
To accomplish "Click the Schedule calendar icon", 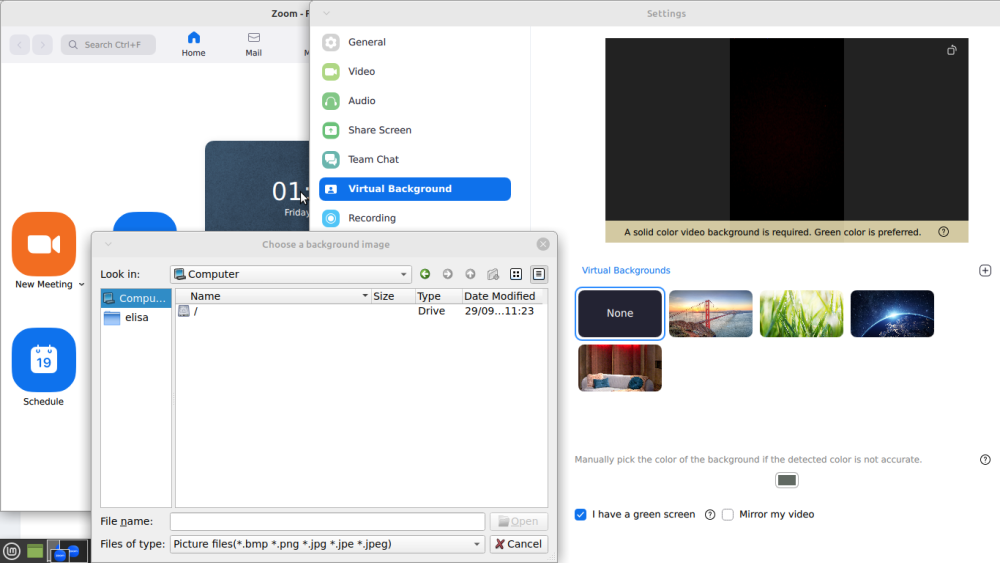I will tap(44, 360).
